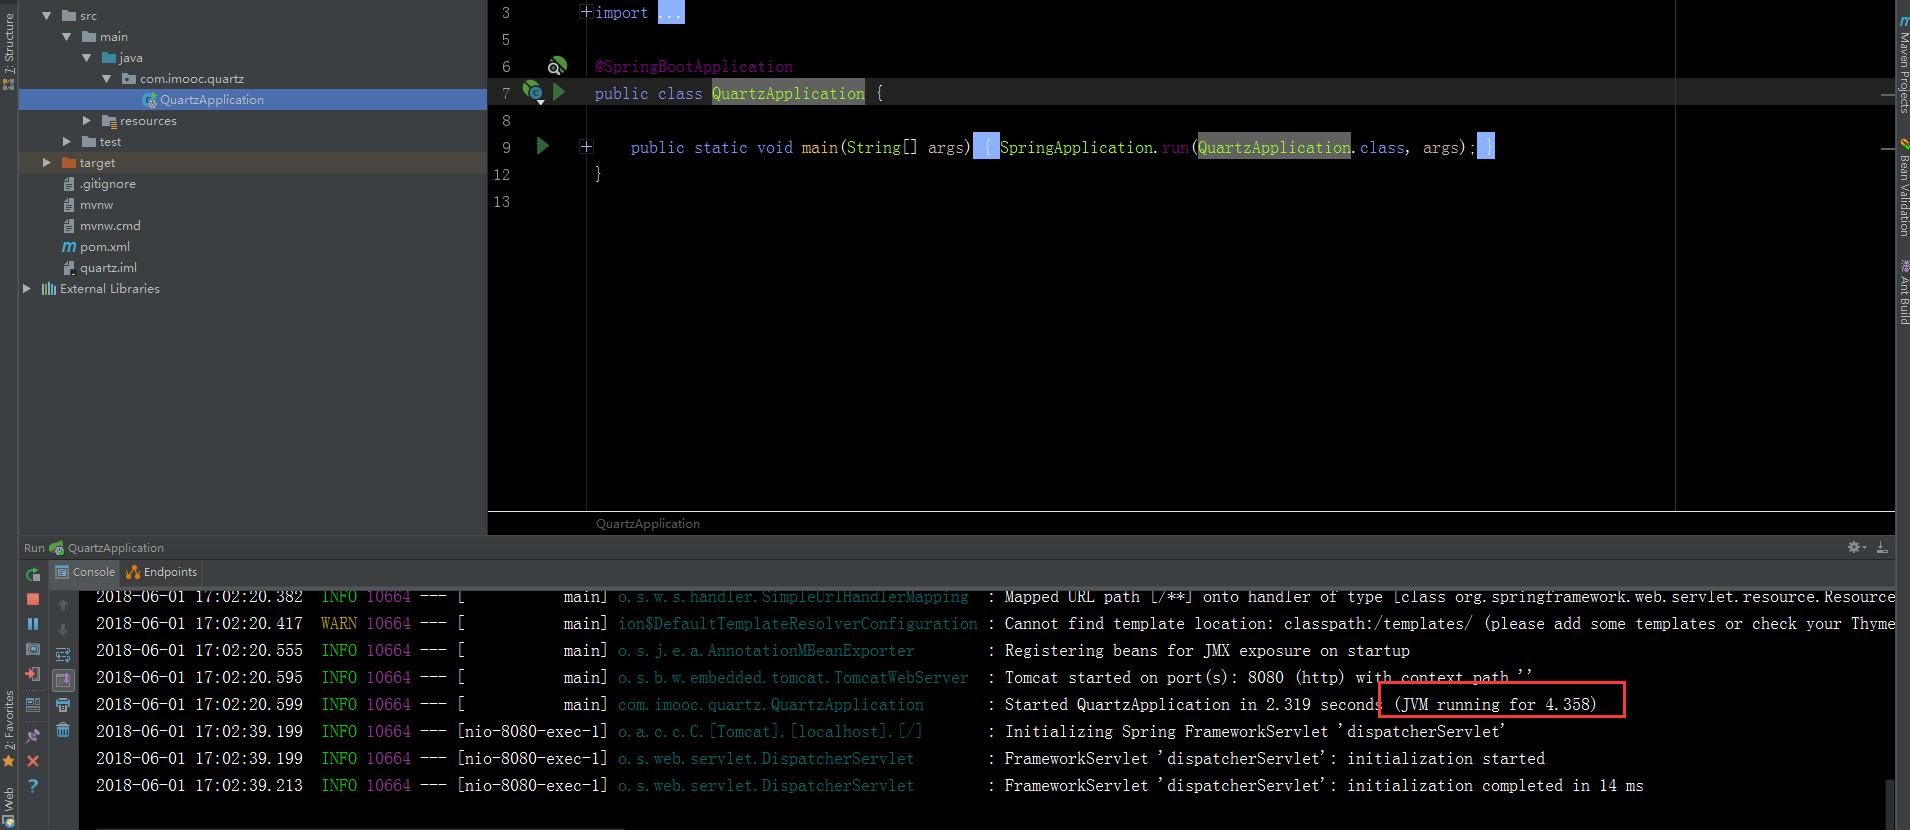Toggle soft-wrap in the console
Screen dimensions: 1910x830
point(63,655)
